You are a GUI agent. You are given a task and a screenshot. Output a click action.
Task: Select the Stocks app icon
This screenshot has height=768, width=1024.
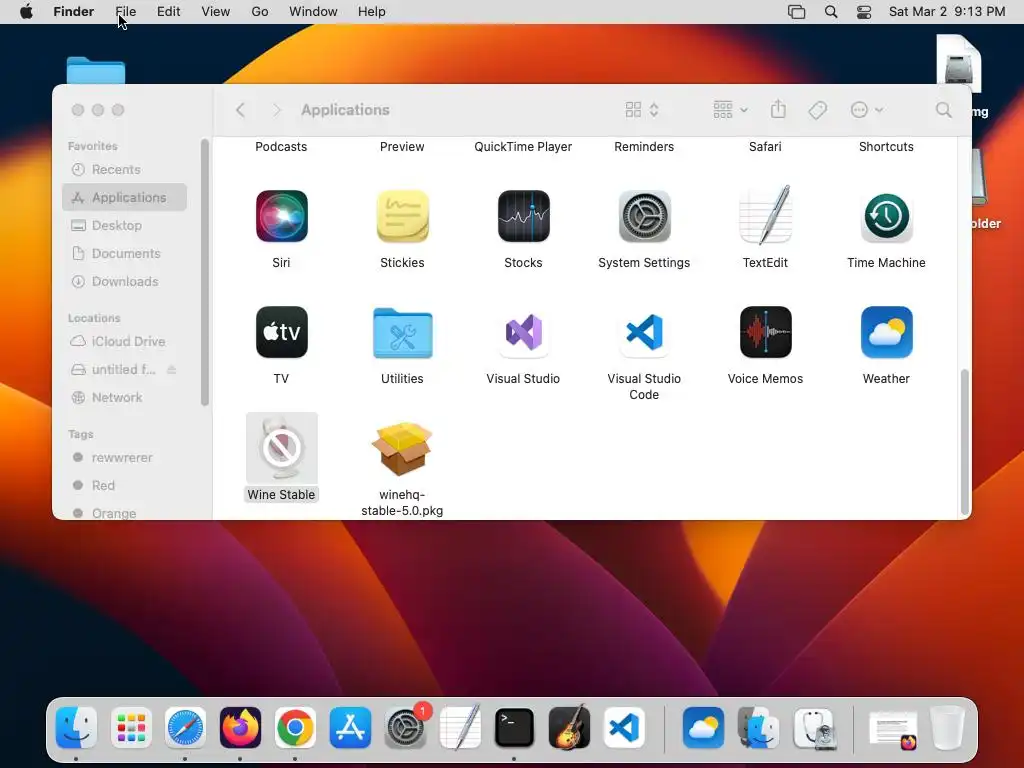pyautogui.click(x=523, y=216)
